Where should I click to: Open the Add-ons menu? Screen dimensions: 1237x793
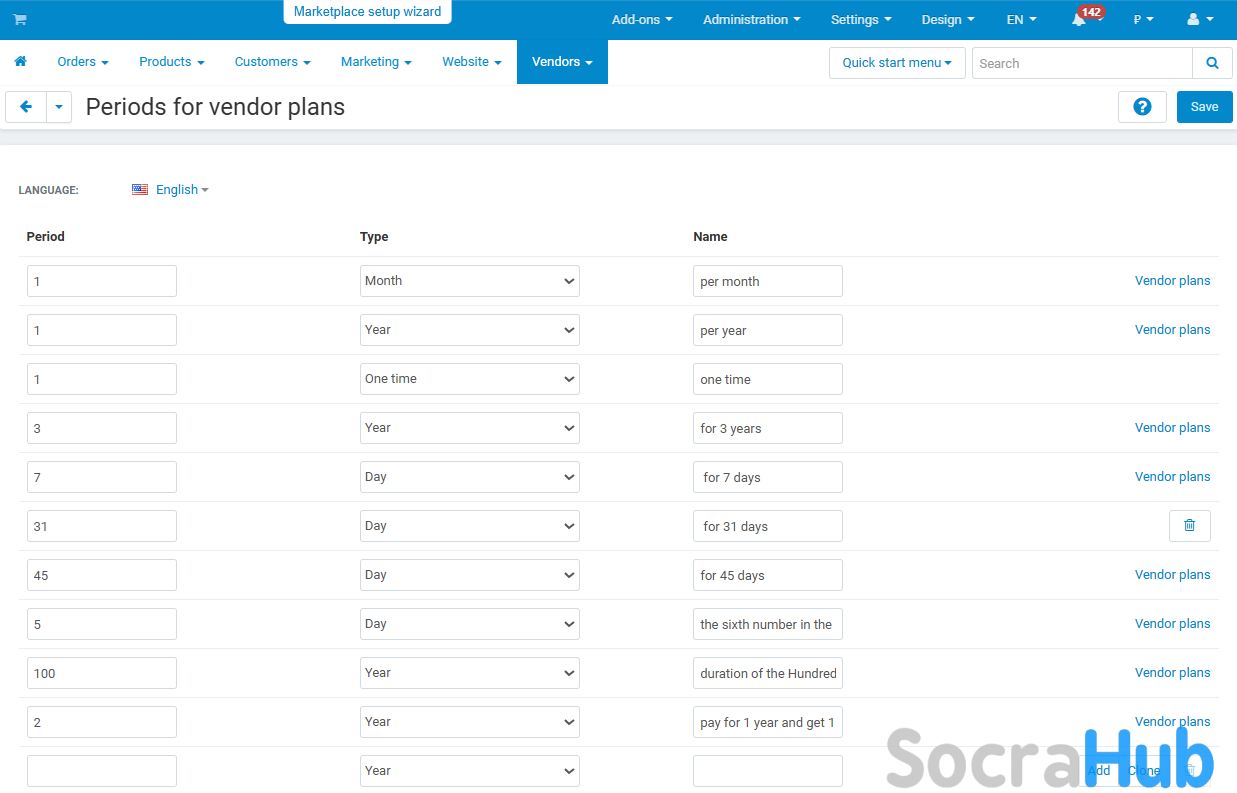[642, 20]
